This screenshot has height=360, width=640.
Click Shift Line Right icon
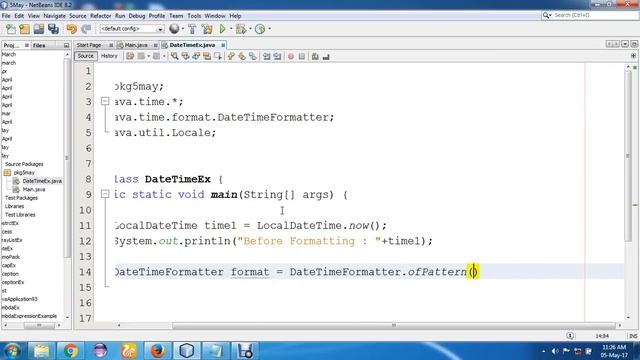tap(278, 56)
